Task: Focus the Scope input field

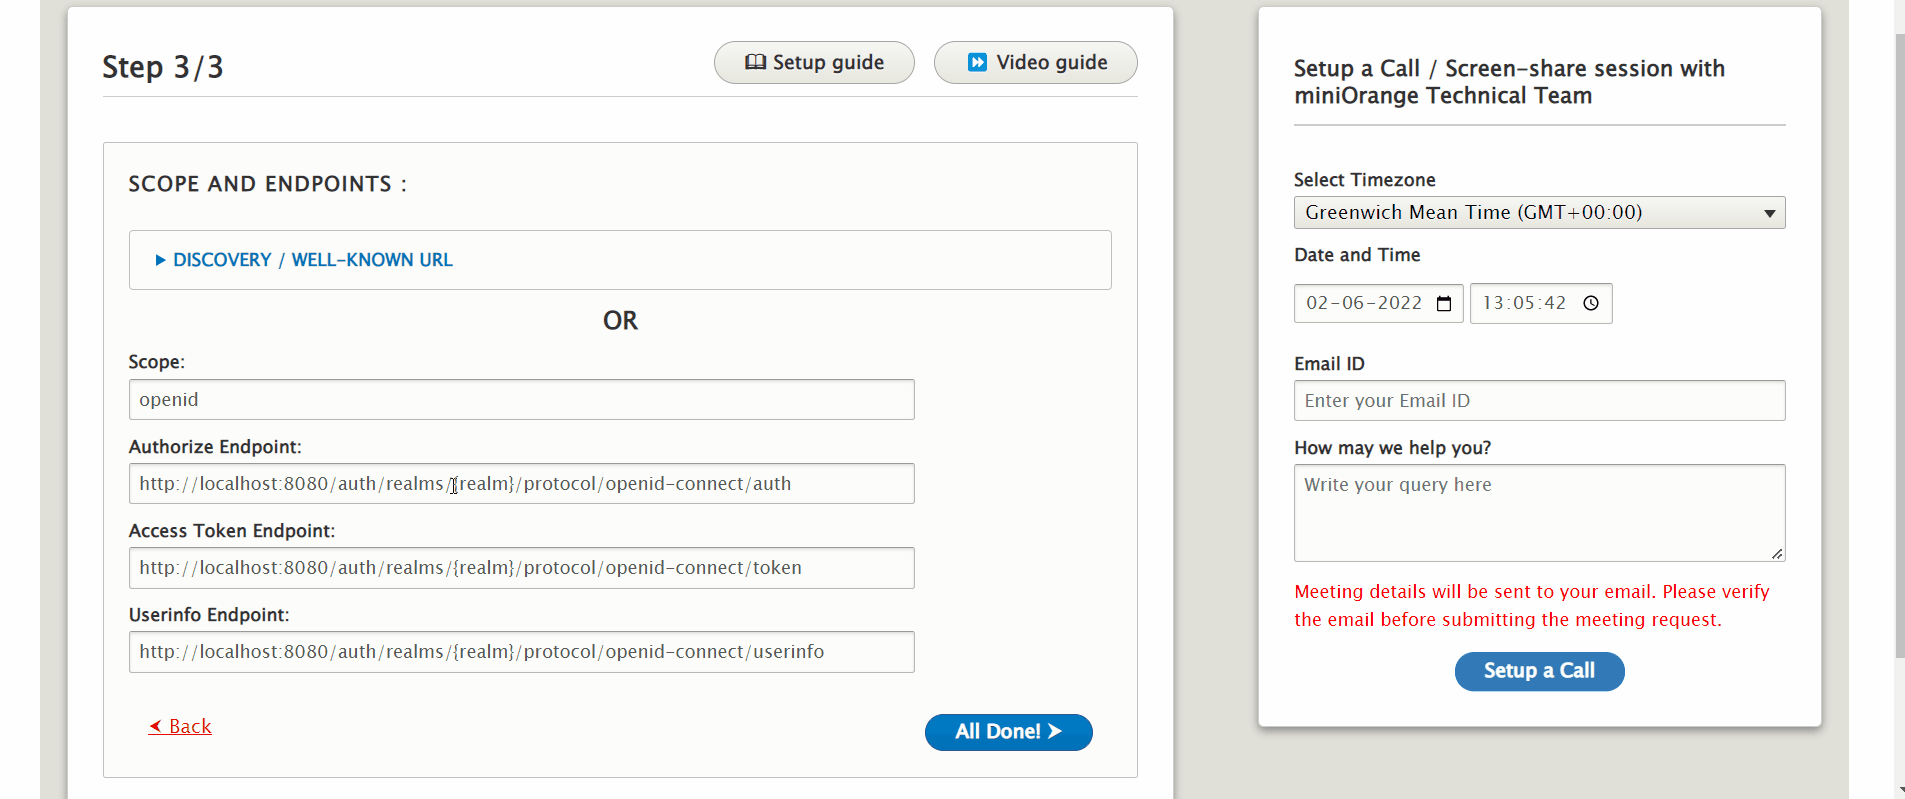Action: [521, 400]
